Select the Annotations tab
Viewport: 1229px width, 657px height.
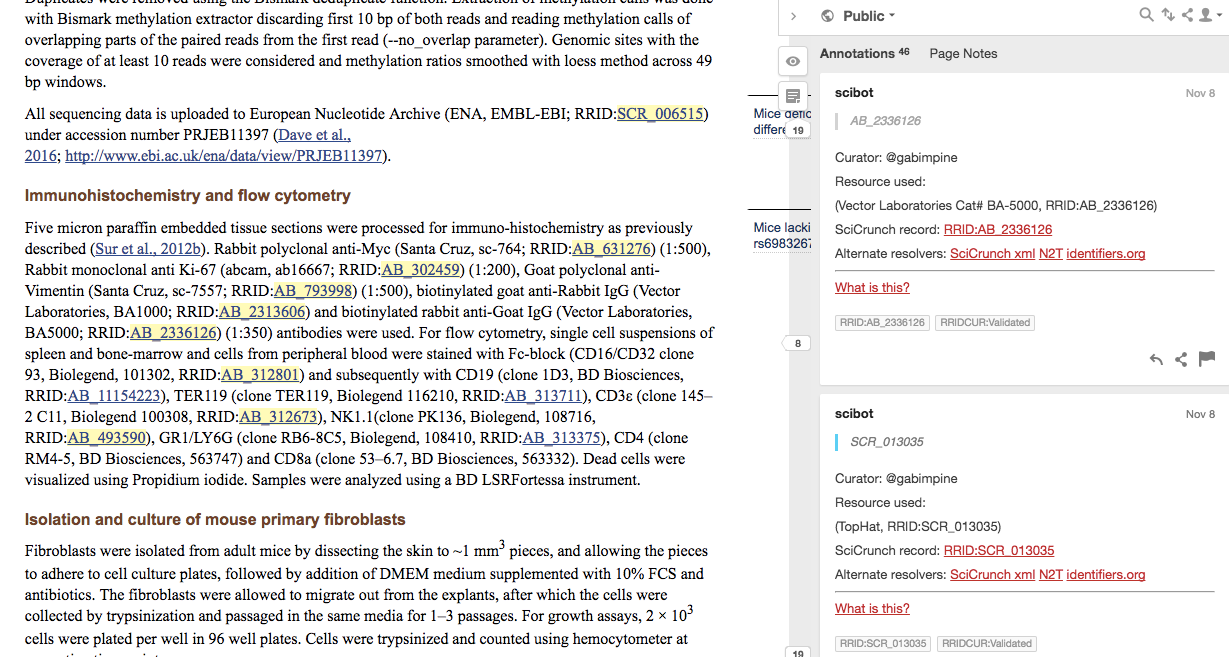[x=857, y=53]
